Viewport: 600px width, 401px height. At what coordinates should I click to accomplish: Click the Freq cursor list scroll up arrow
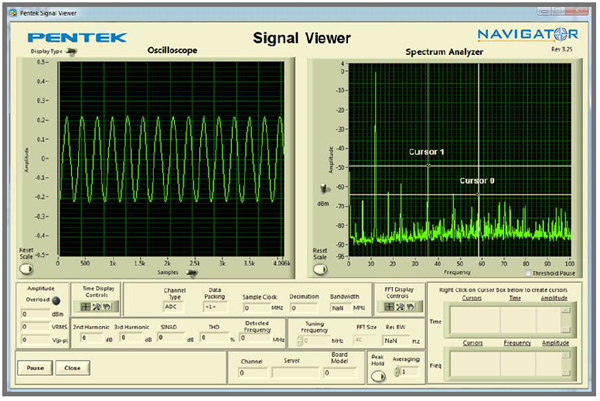click(566, 355)
